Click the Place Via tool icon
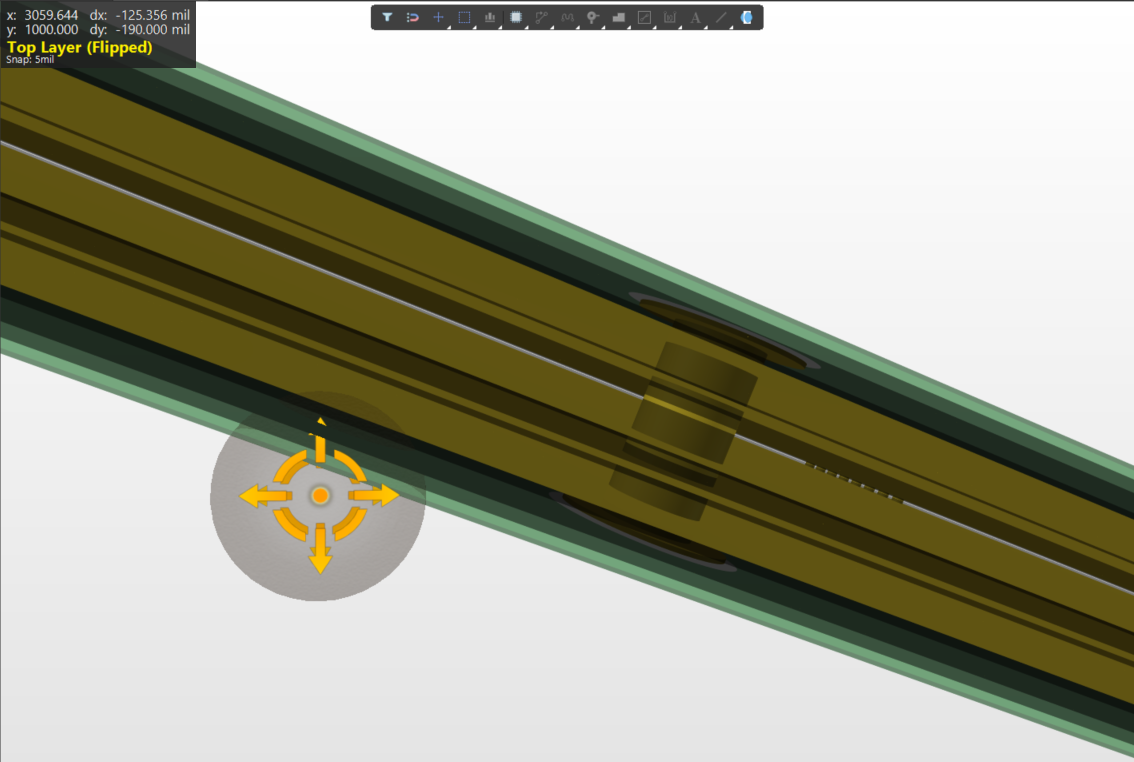1134x762 pixels. 593,17
